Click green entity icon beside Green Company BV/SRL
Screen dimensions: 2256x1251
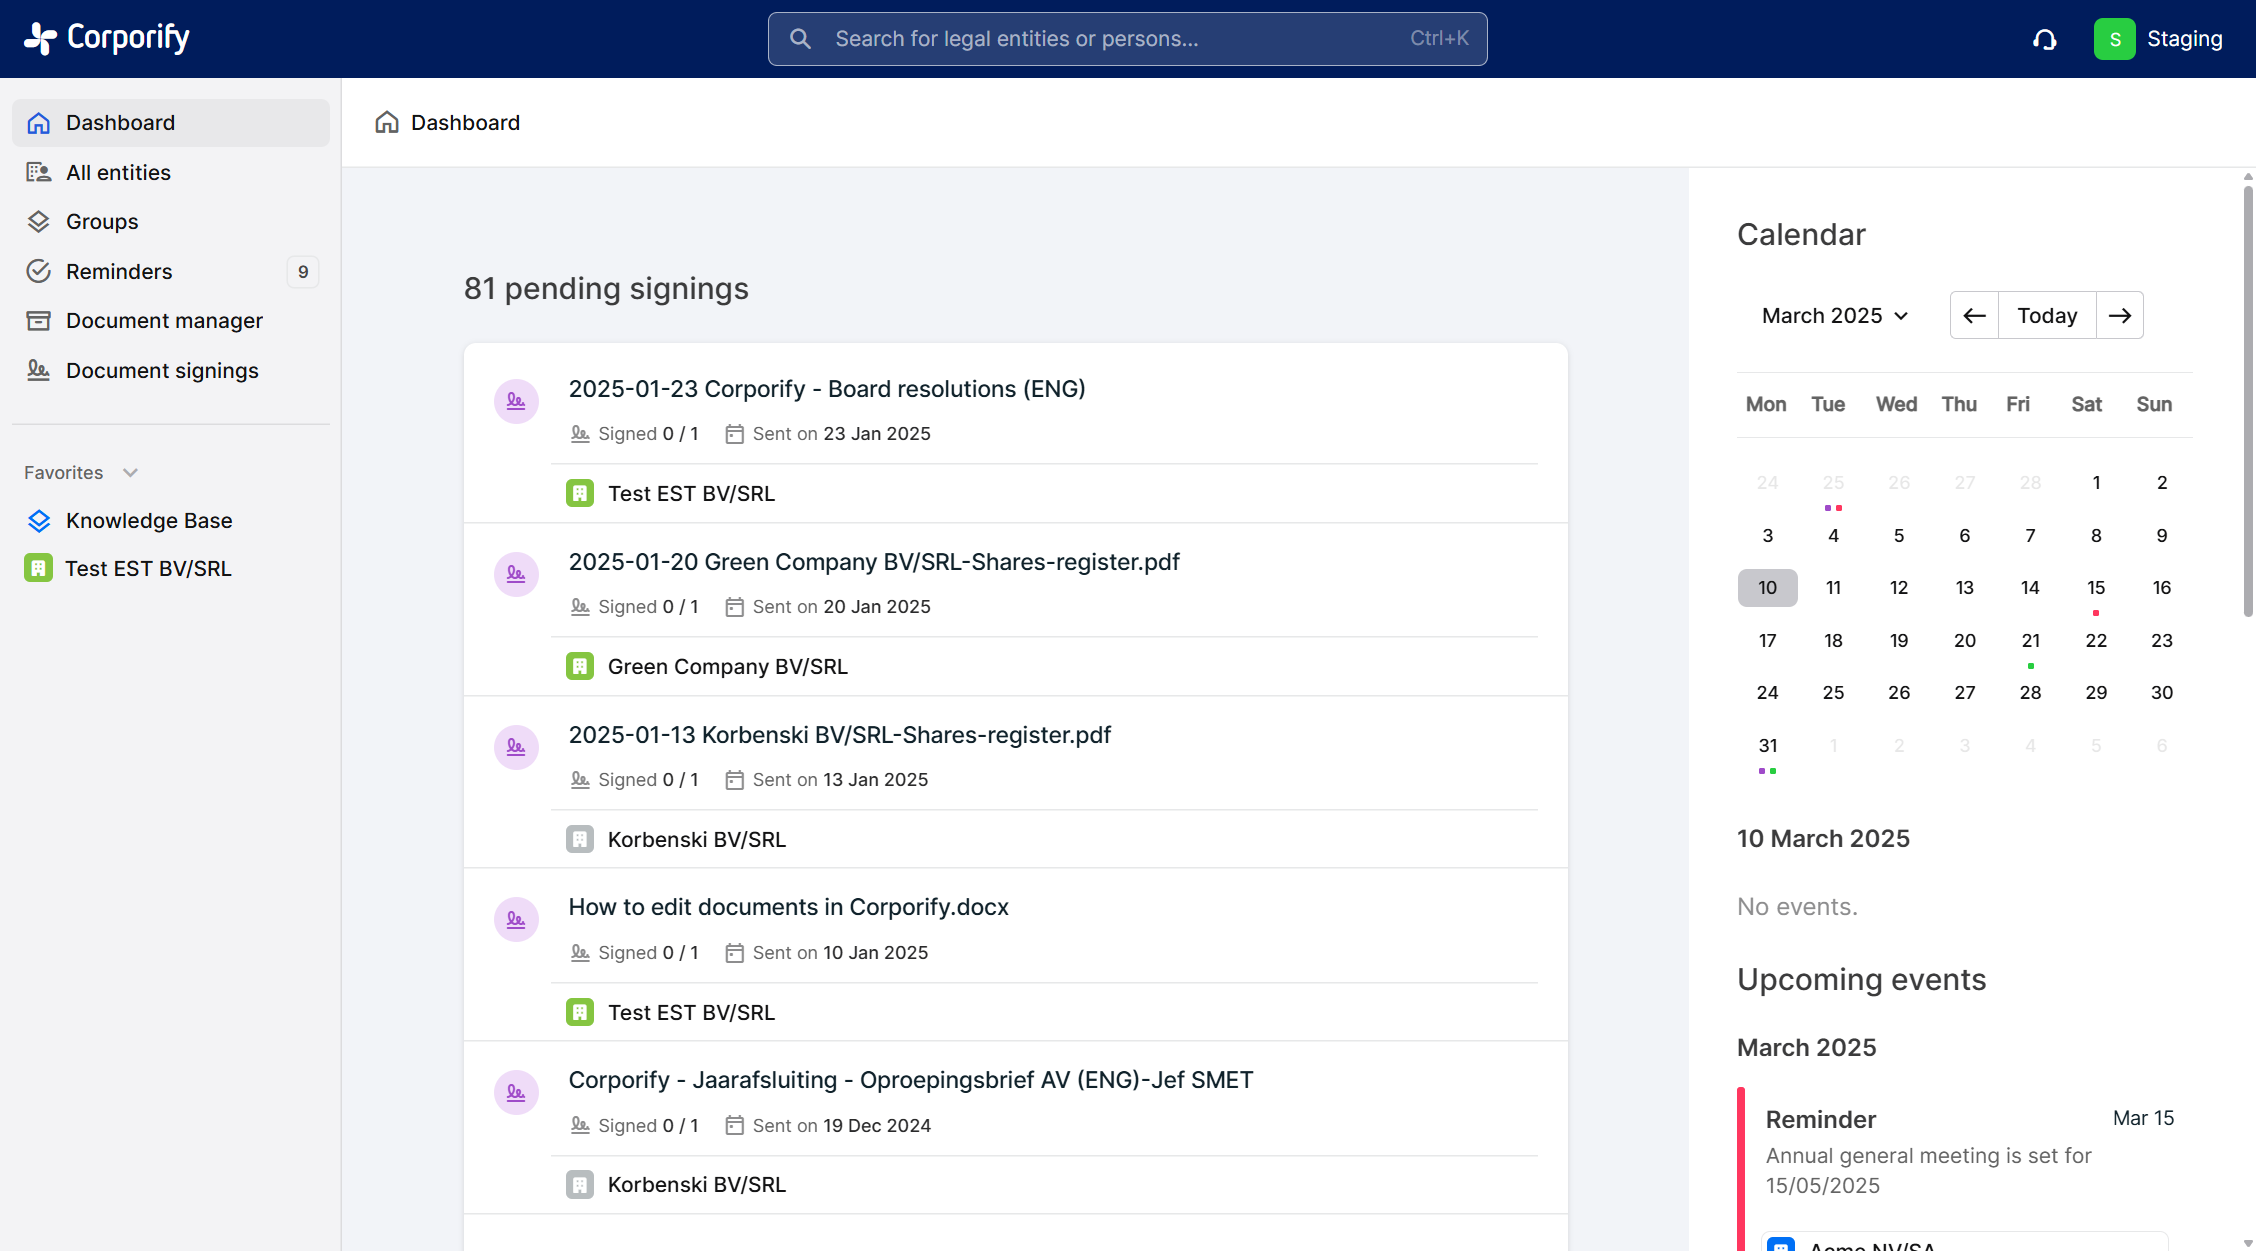tap(580, 666)
